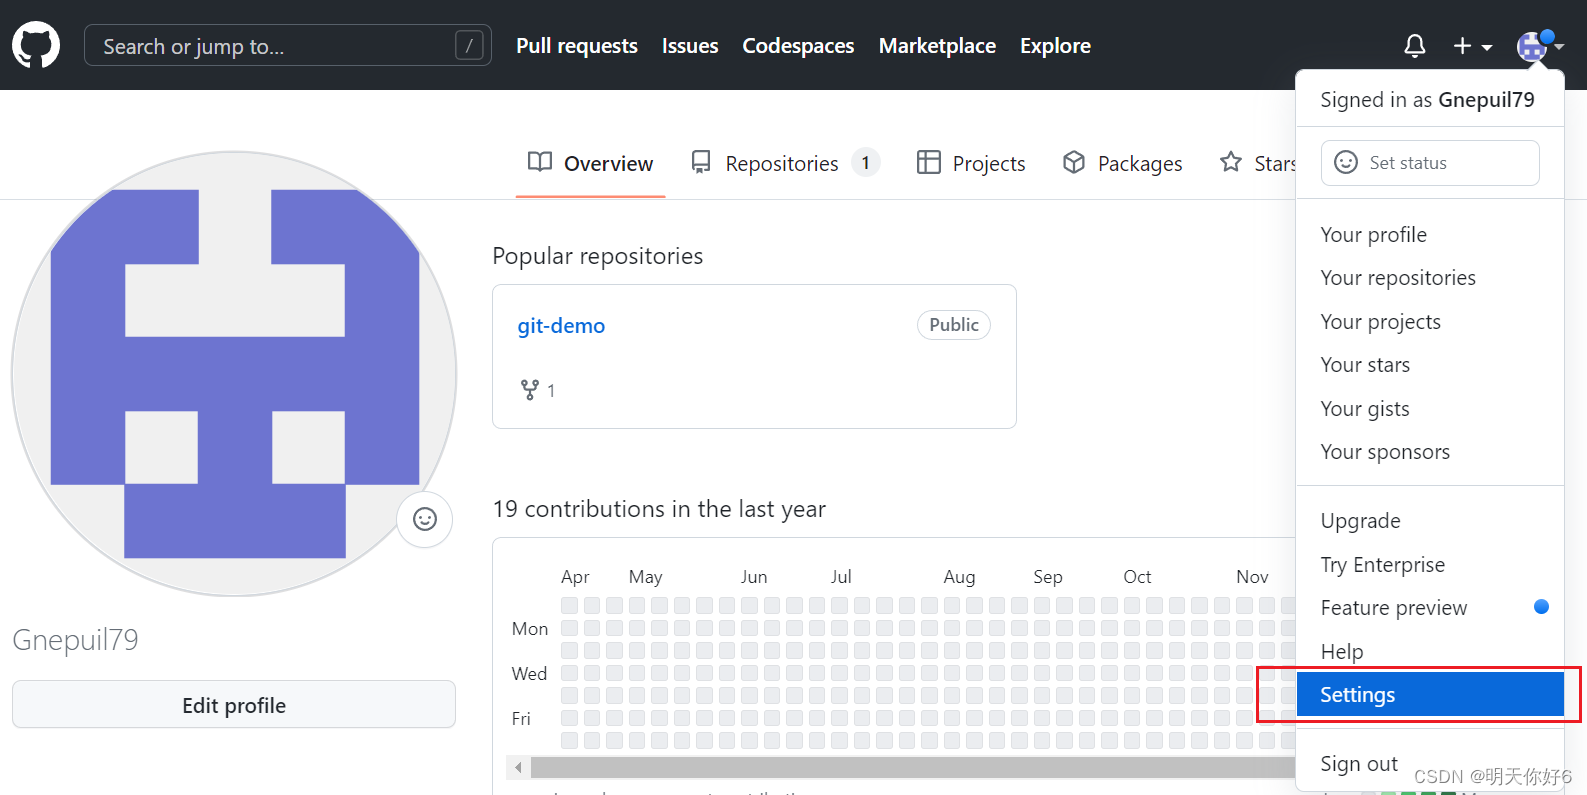This screenshot has height=795, width=1587.
Task: Click the Repositories count badge 1
Action: click(x=866, y=162)
